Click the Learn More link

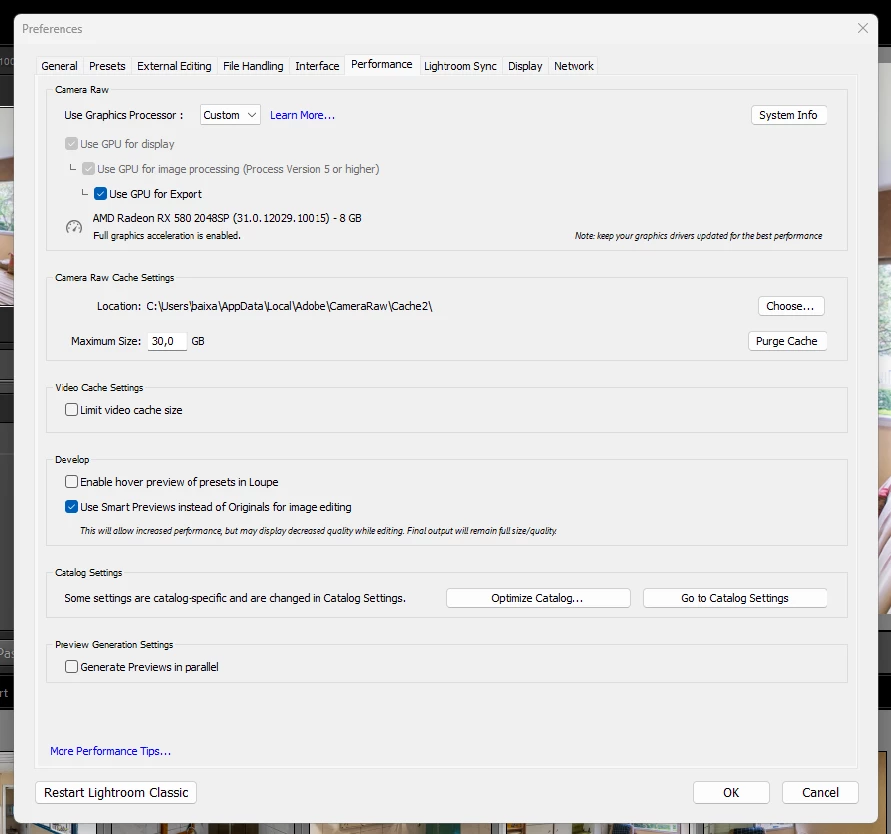click(302, 115)
